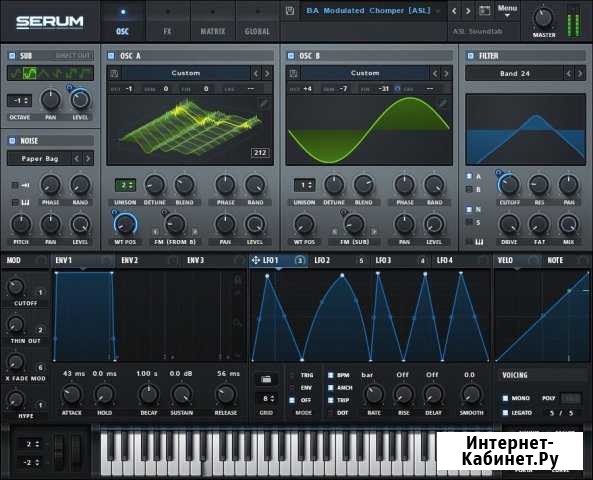Click wavetable frame number 212 box
This screenshot has height=480, width=593.
260,153
